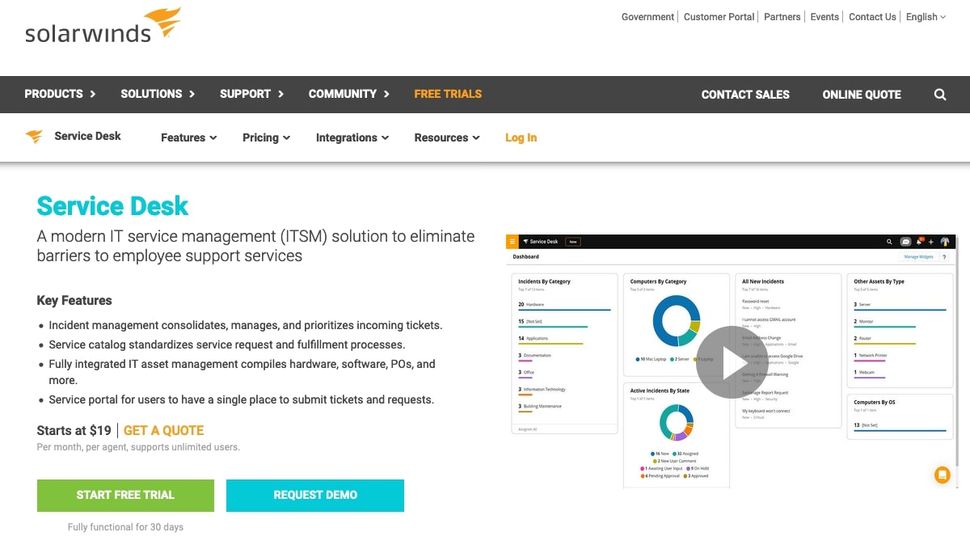This screenshot has height=545, width=970.
Task: Click the Request Demo button
Action: [315, 496]
